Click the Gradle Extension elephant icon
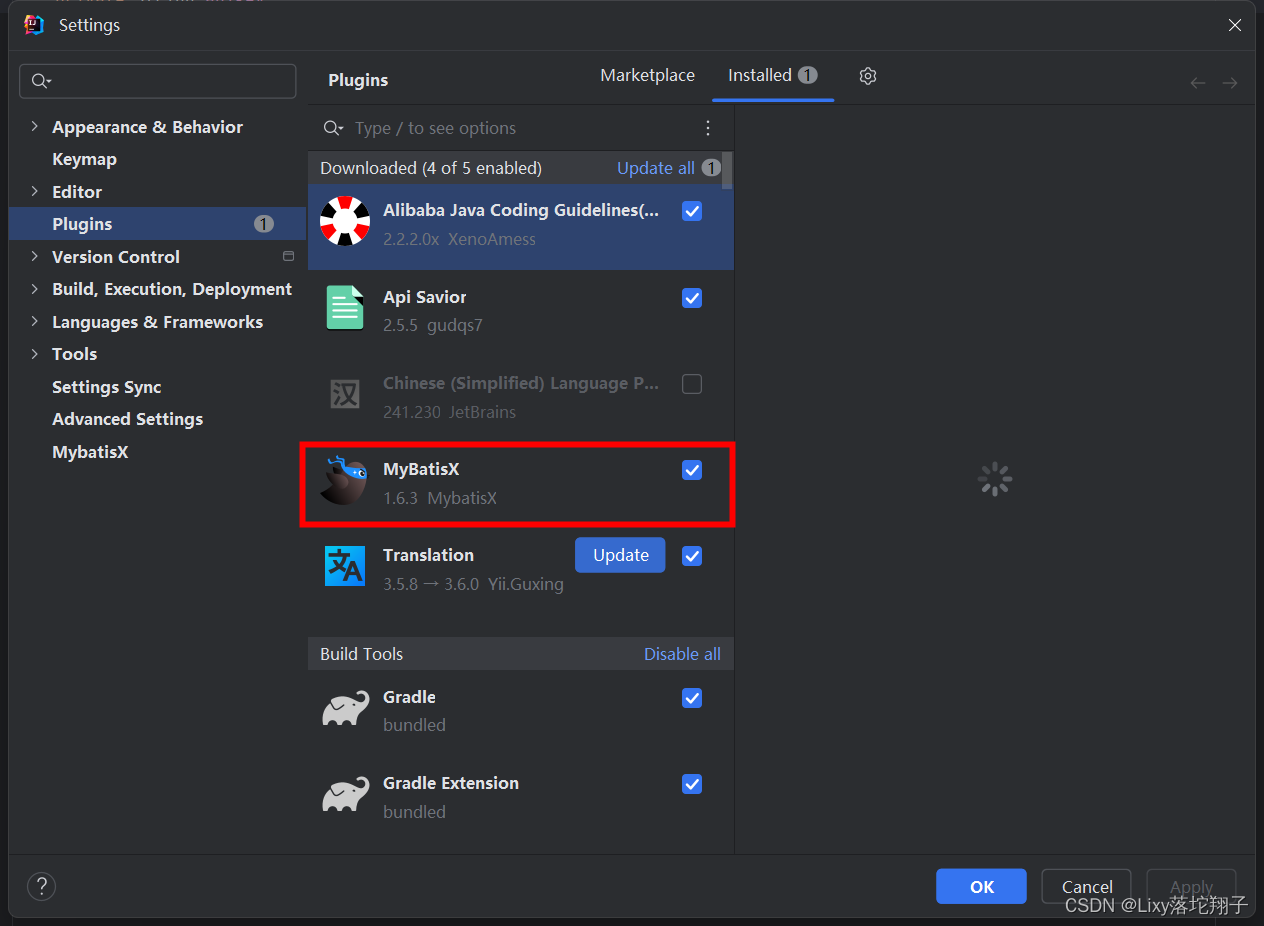Screen dimensions: 1264x926 [x=345, y=795]
